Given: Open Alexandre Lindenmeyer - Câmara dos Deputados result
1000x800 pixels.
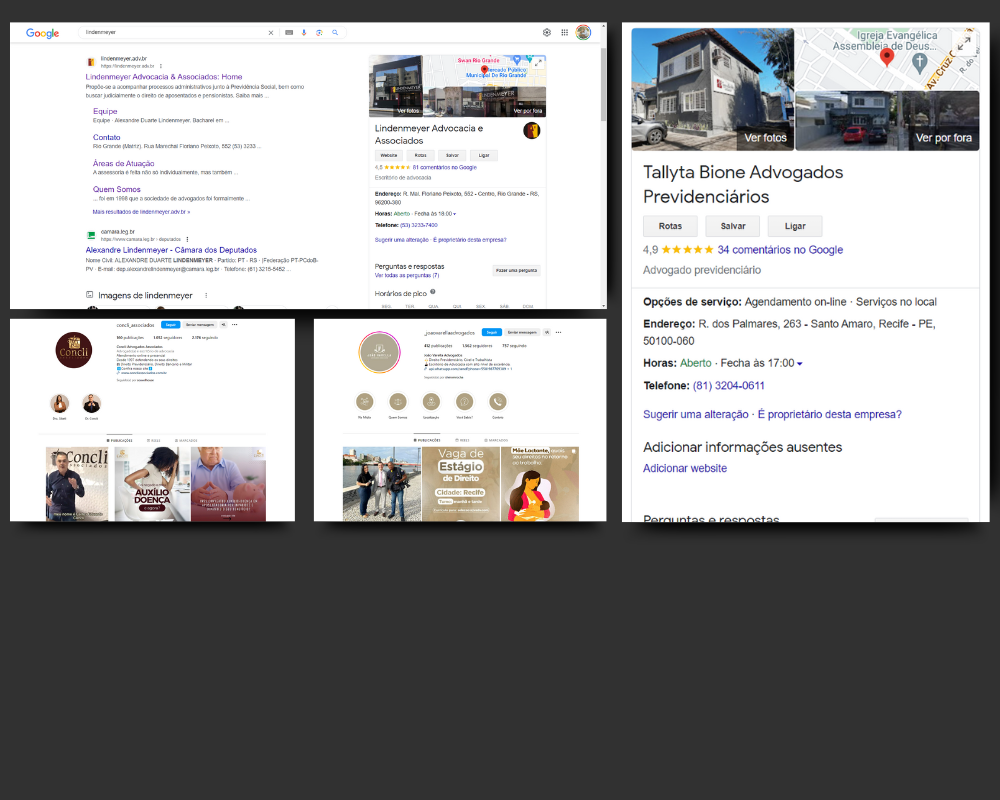Looking at the screenshot, I should pyautogui.click(x=171, y=250).
